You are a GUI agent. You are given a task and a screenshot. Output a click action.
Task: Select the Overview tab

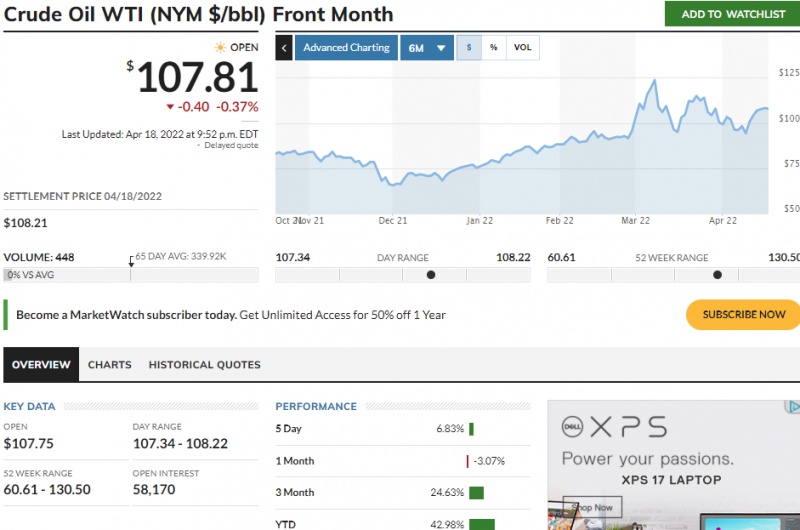click(x=41, y=365)
